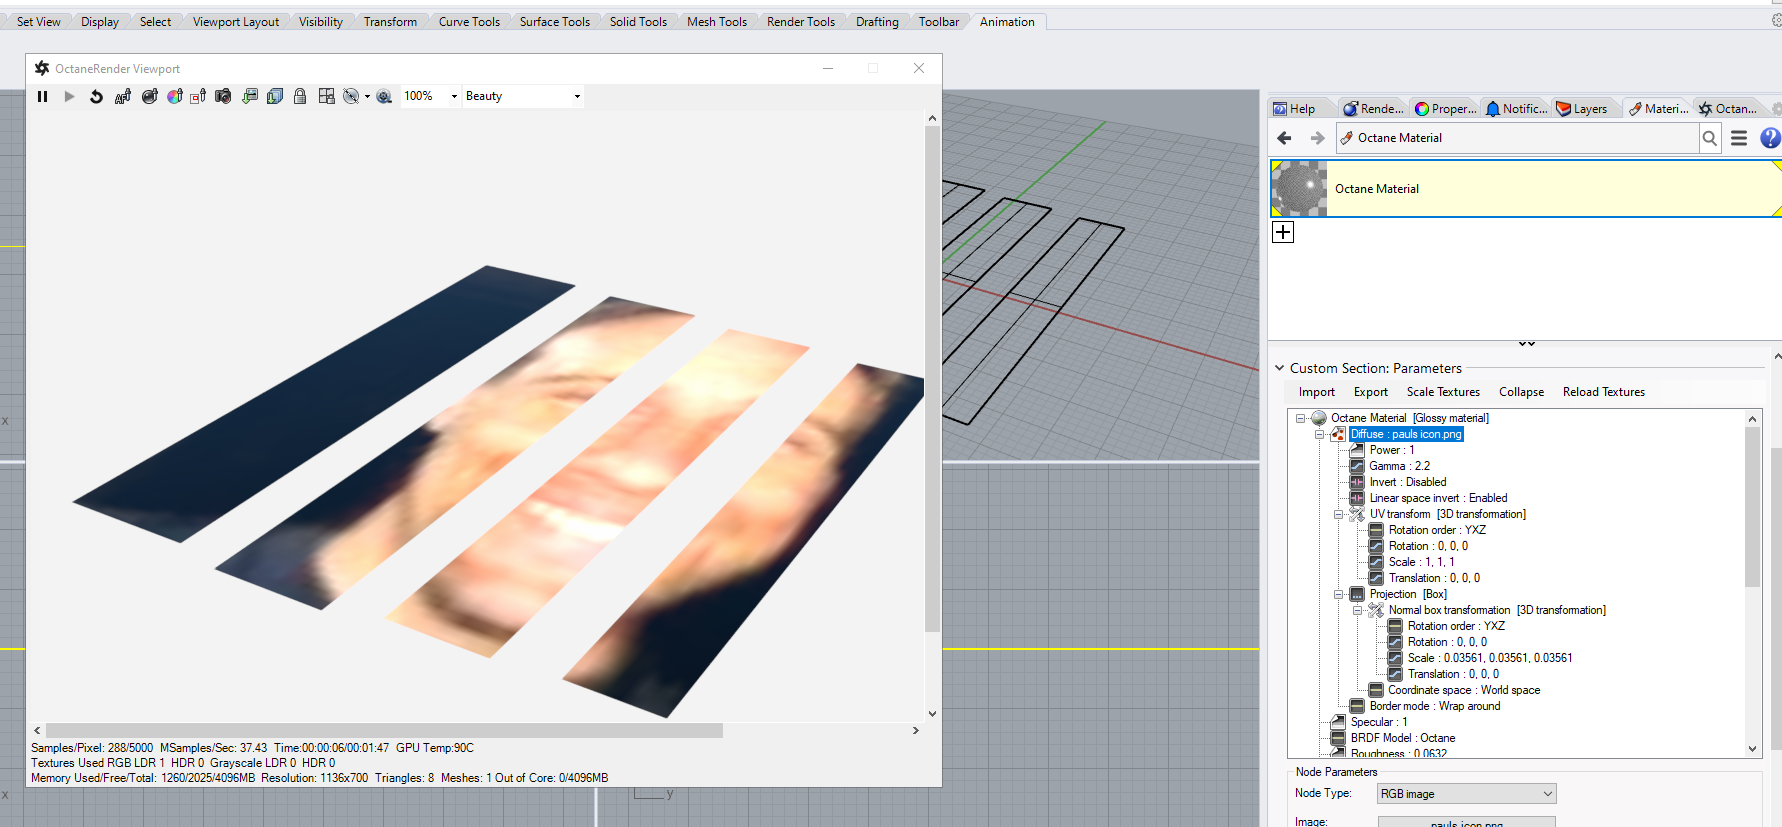Select the Gamma : 2.2 parameter

coord(1399,466)
